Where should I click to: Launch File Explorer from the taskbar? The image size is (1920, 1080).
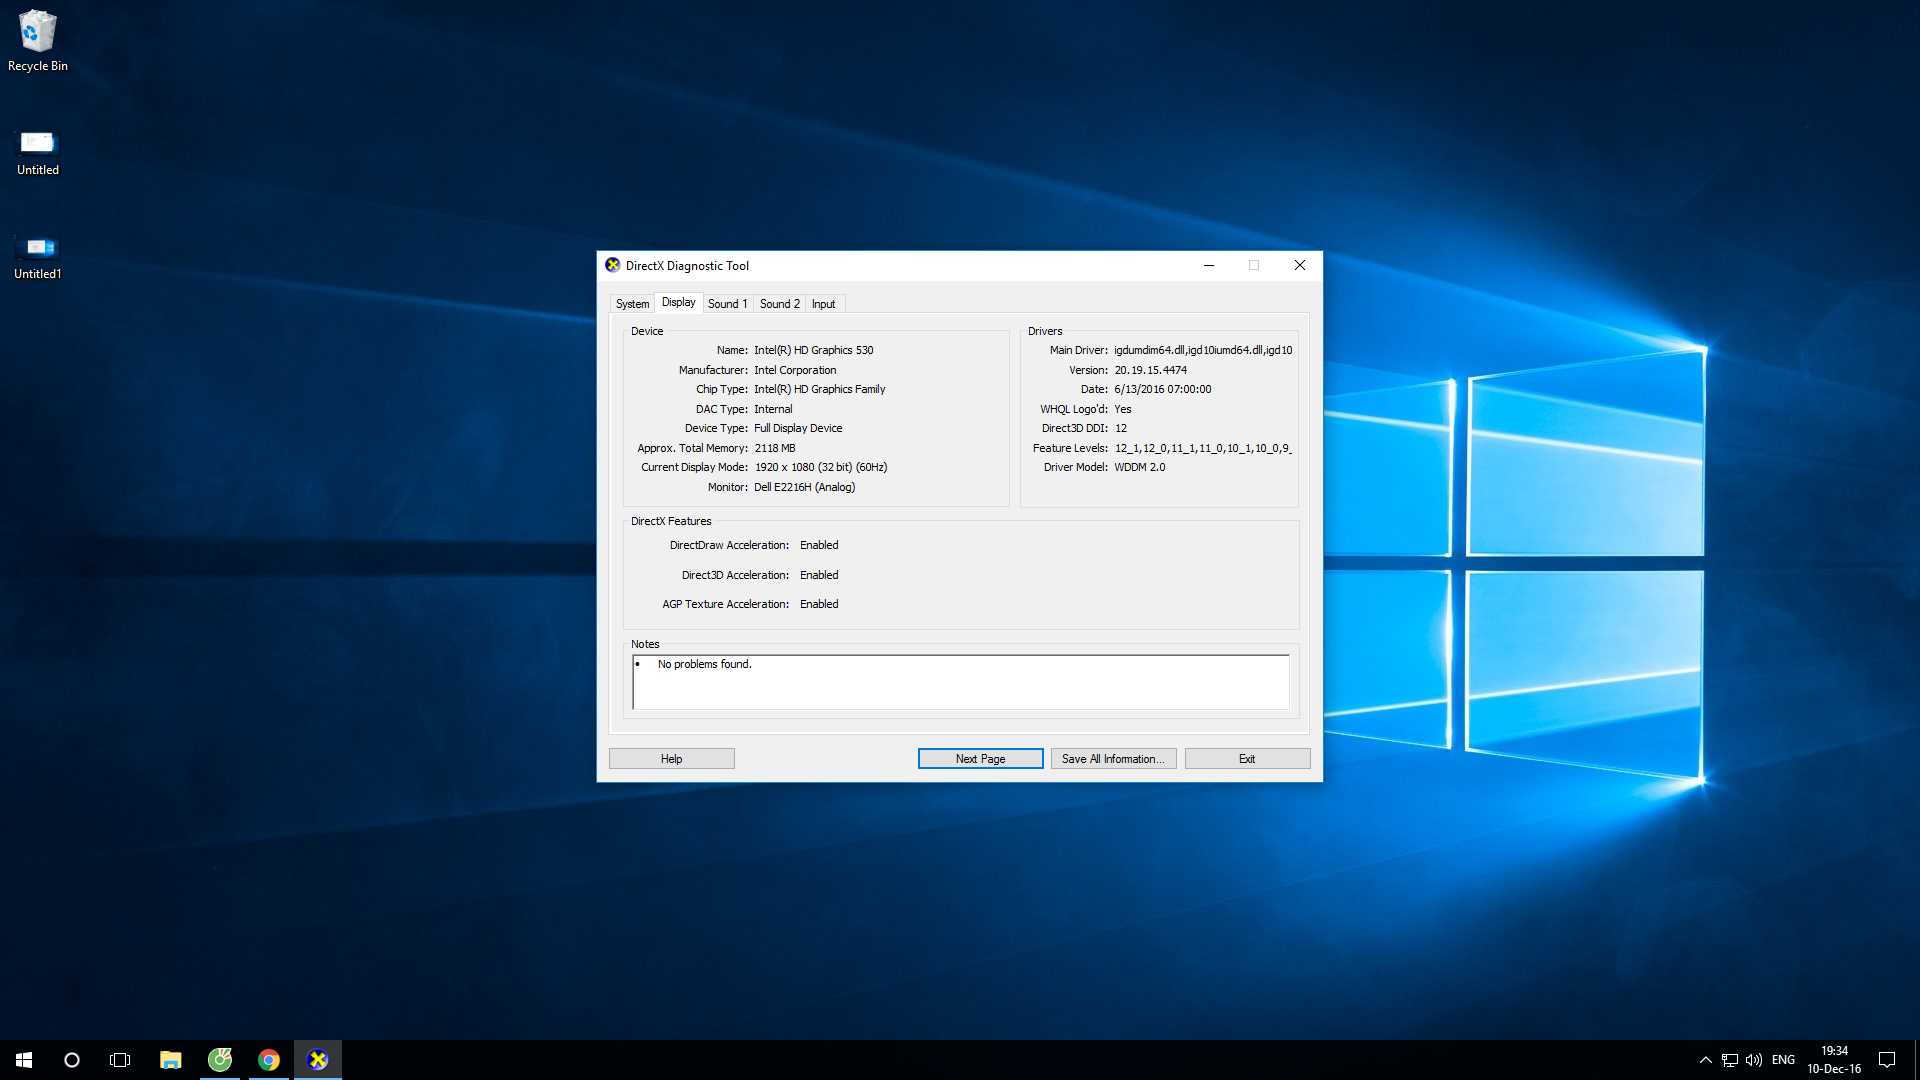[x=170, y=1060]
